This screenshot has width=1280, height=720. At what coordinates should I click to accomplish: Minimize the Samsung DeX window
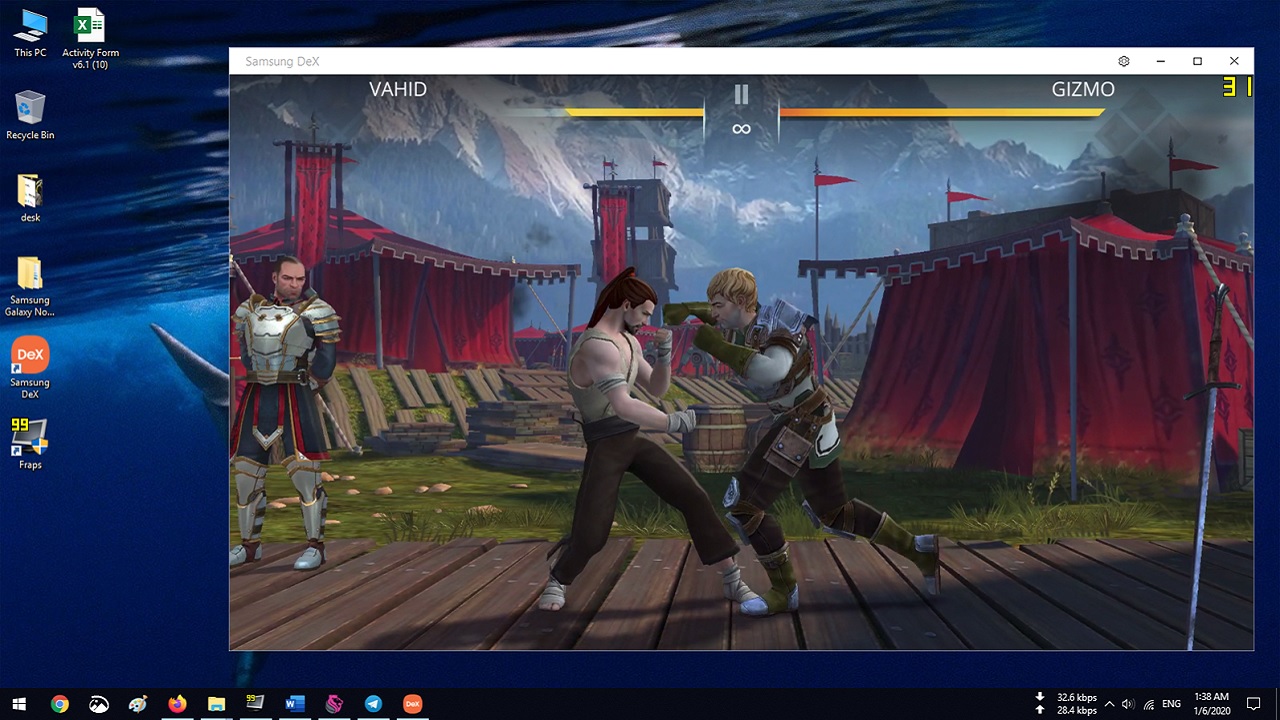point(1161,61)
